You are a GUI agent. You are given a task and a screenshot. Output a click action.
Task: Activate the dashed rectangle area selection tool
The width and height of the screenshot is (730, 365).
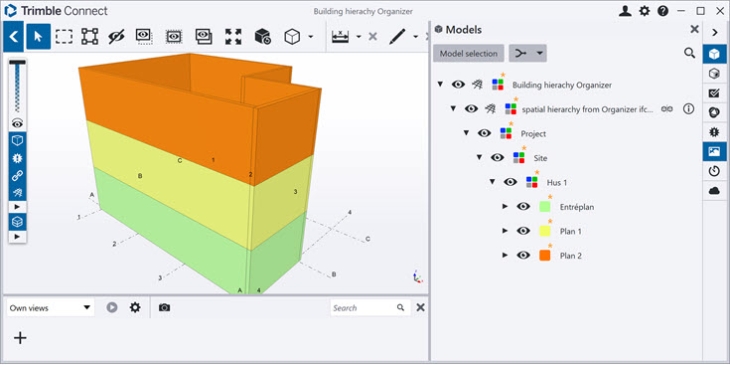tap(64, 36)
